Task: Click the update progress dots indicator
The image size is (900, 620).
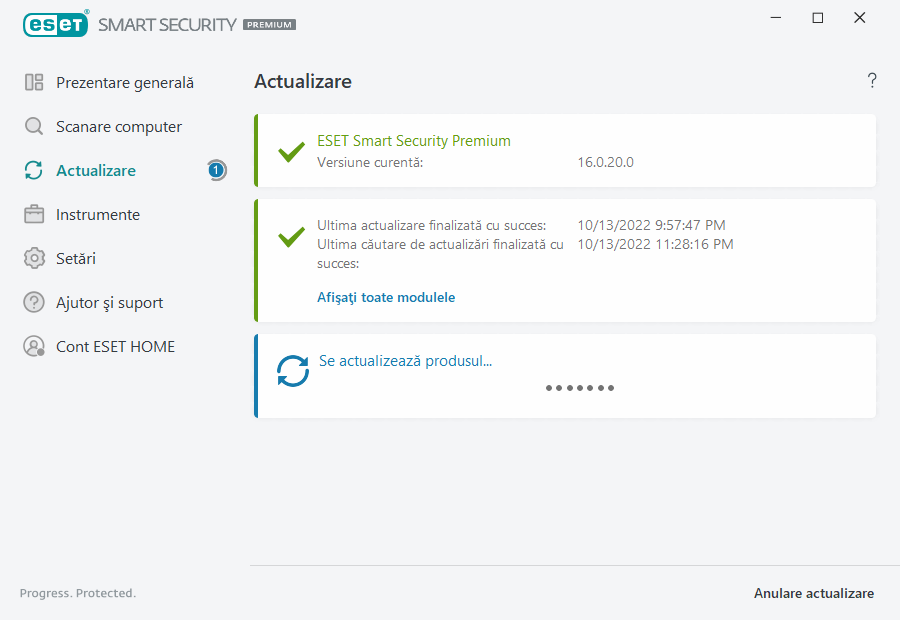Action: point(580,388)
